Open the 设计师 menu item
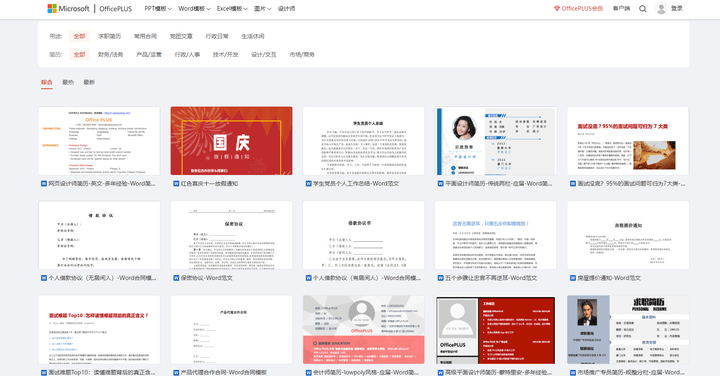The image size is (720, 376). [287, 9]
